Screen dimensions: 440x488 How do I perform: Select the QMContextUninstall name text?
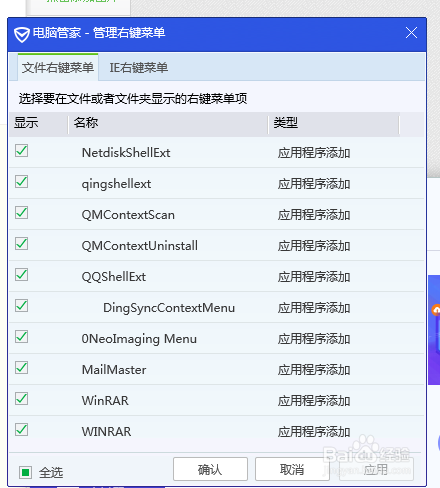pos(140,246)
